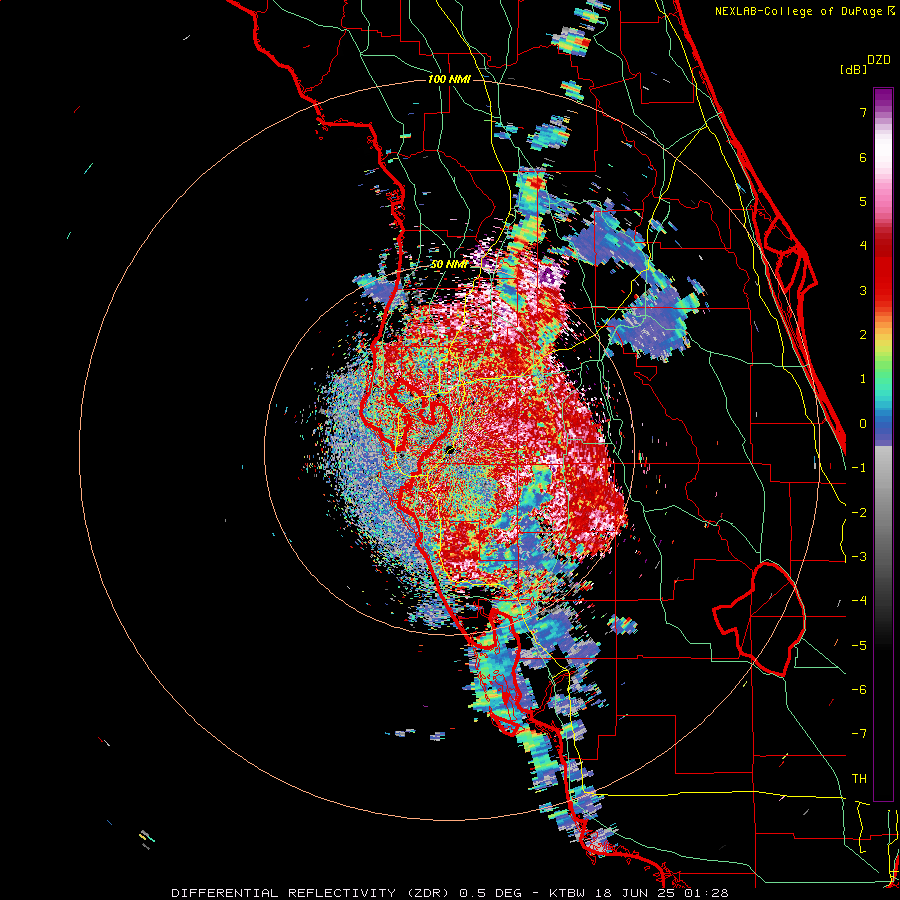
Task: Click the -1 value on the color scale
Action: (859, 468)
